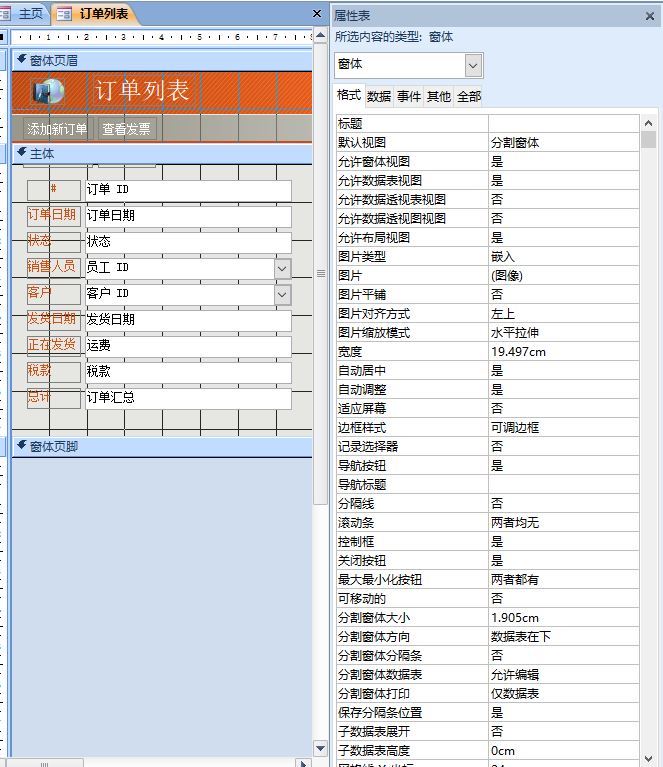Click the 导航标题 property value field

(563, 485)
